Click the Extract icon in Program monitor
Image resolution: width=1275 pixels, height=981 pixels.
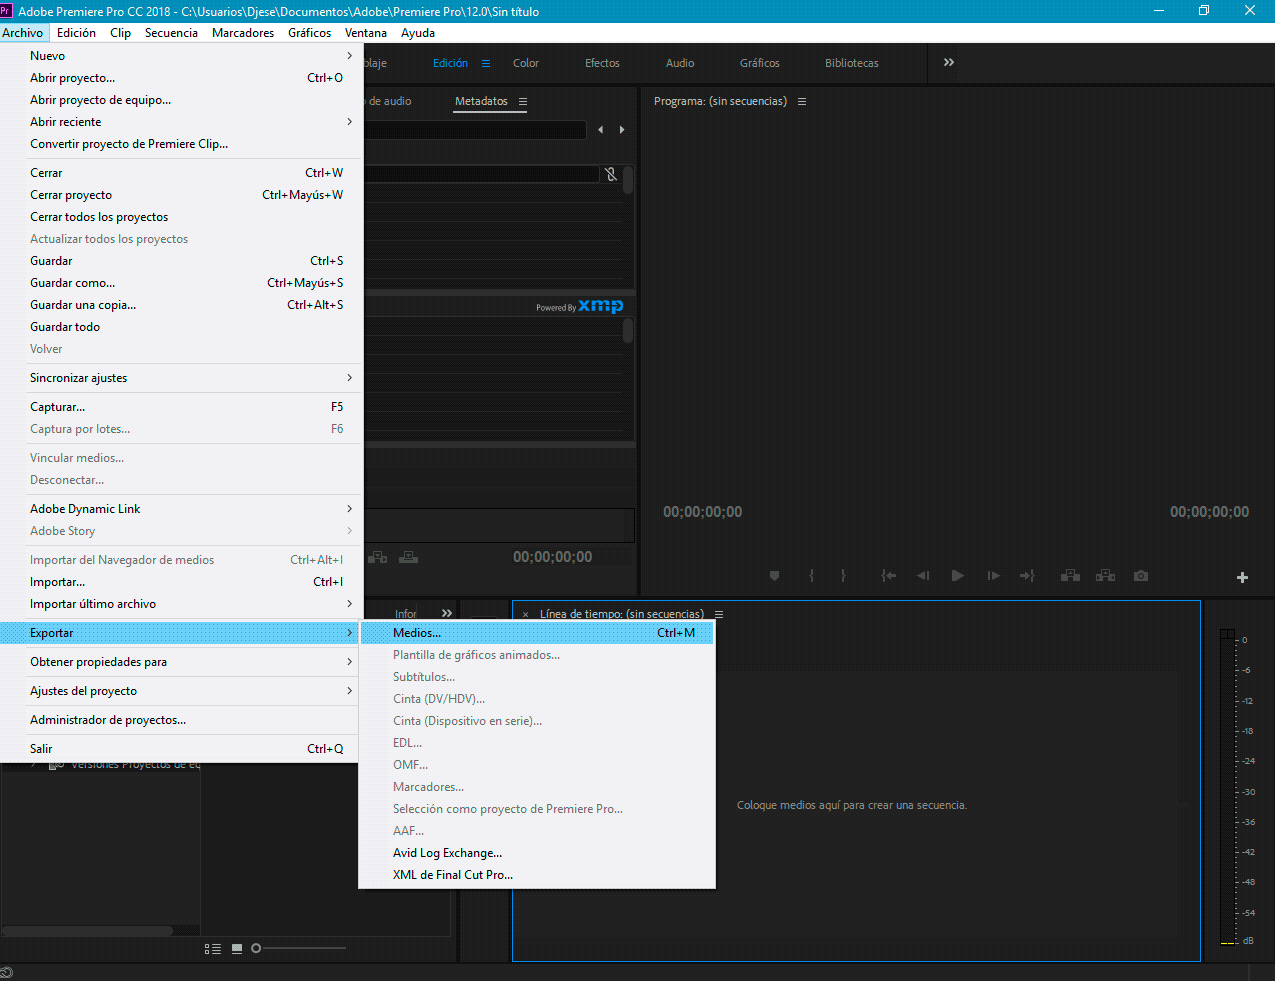[1105, 576]
